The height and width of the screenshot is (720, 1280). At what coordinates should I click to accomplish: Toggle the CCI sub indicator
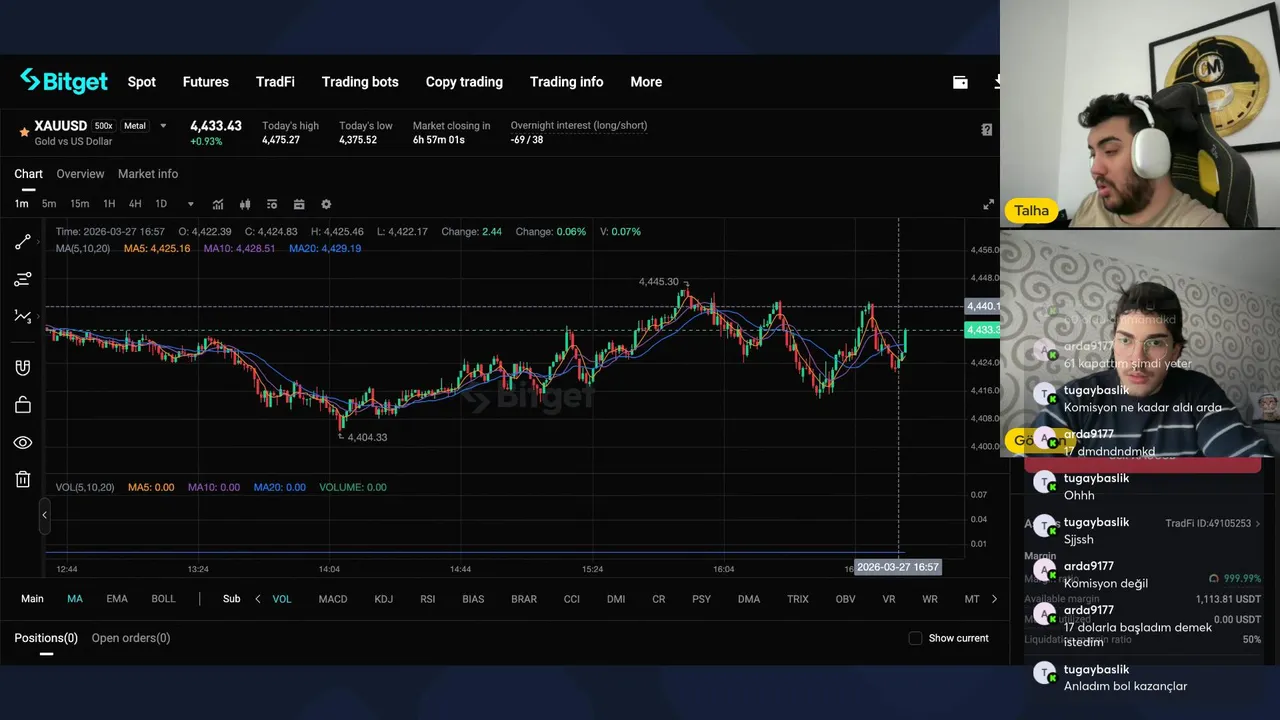tap(572, 599)
